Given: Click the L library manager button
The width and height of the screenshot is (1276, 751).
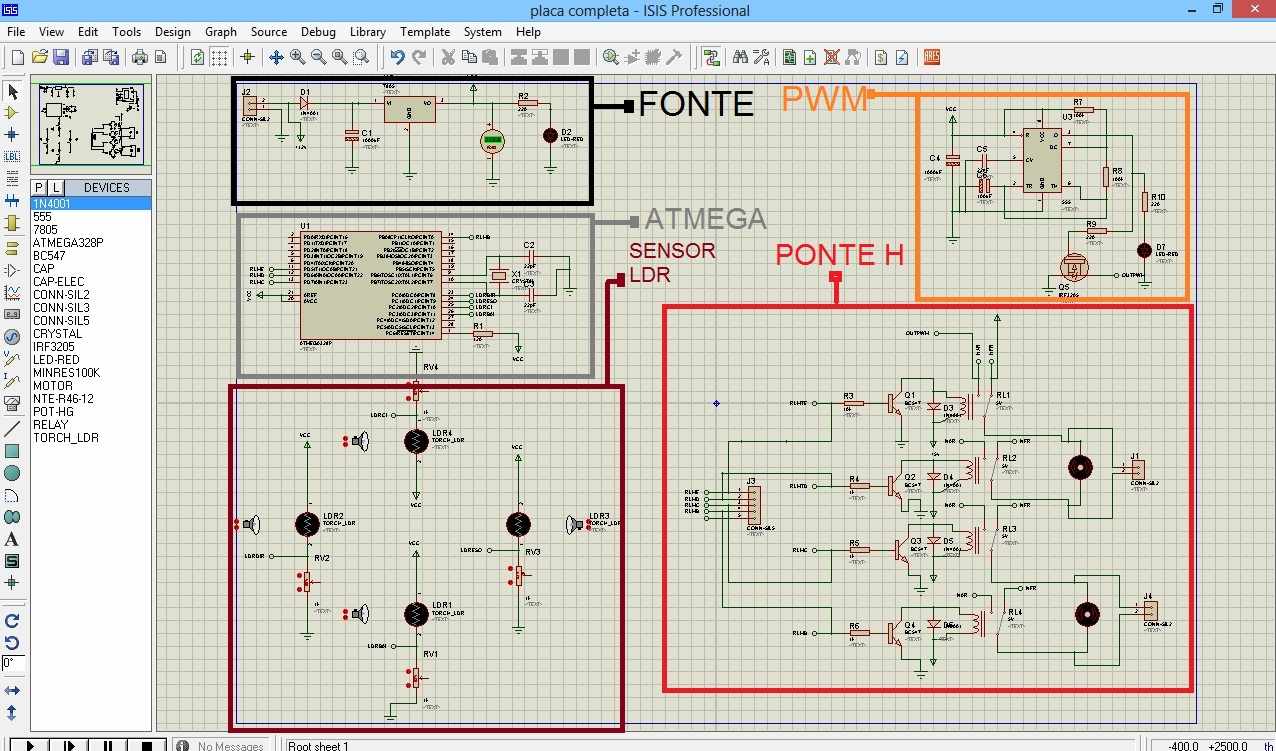Looking at the screenshot, I should [55, 188].
